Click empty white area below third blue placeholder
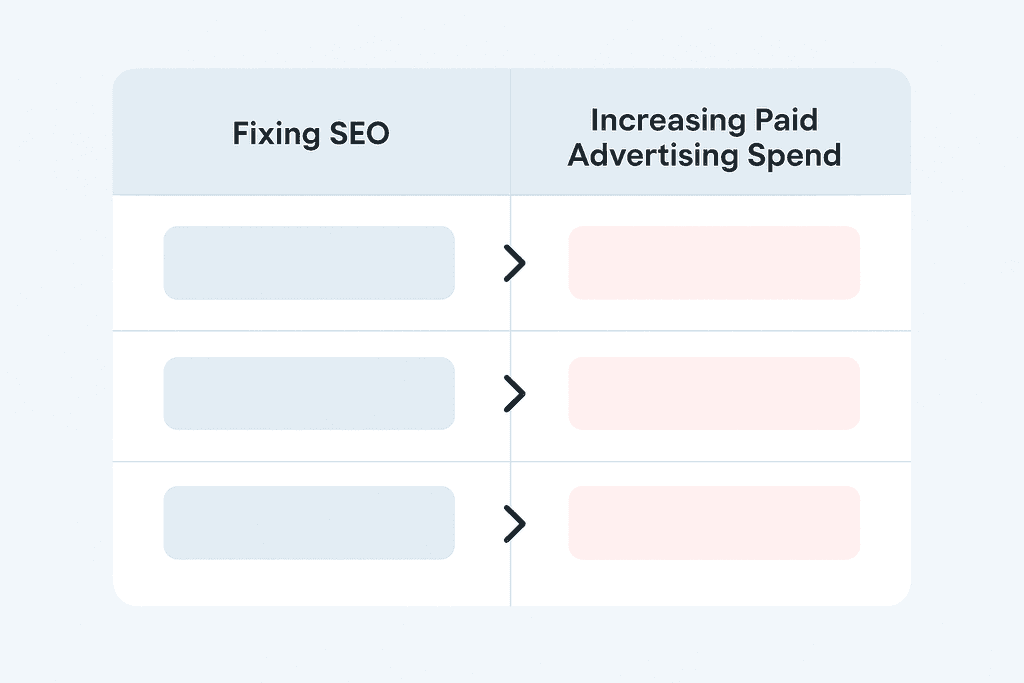 (309, 582)
